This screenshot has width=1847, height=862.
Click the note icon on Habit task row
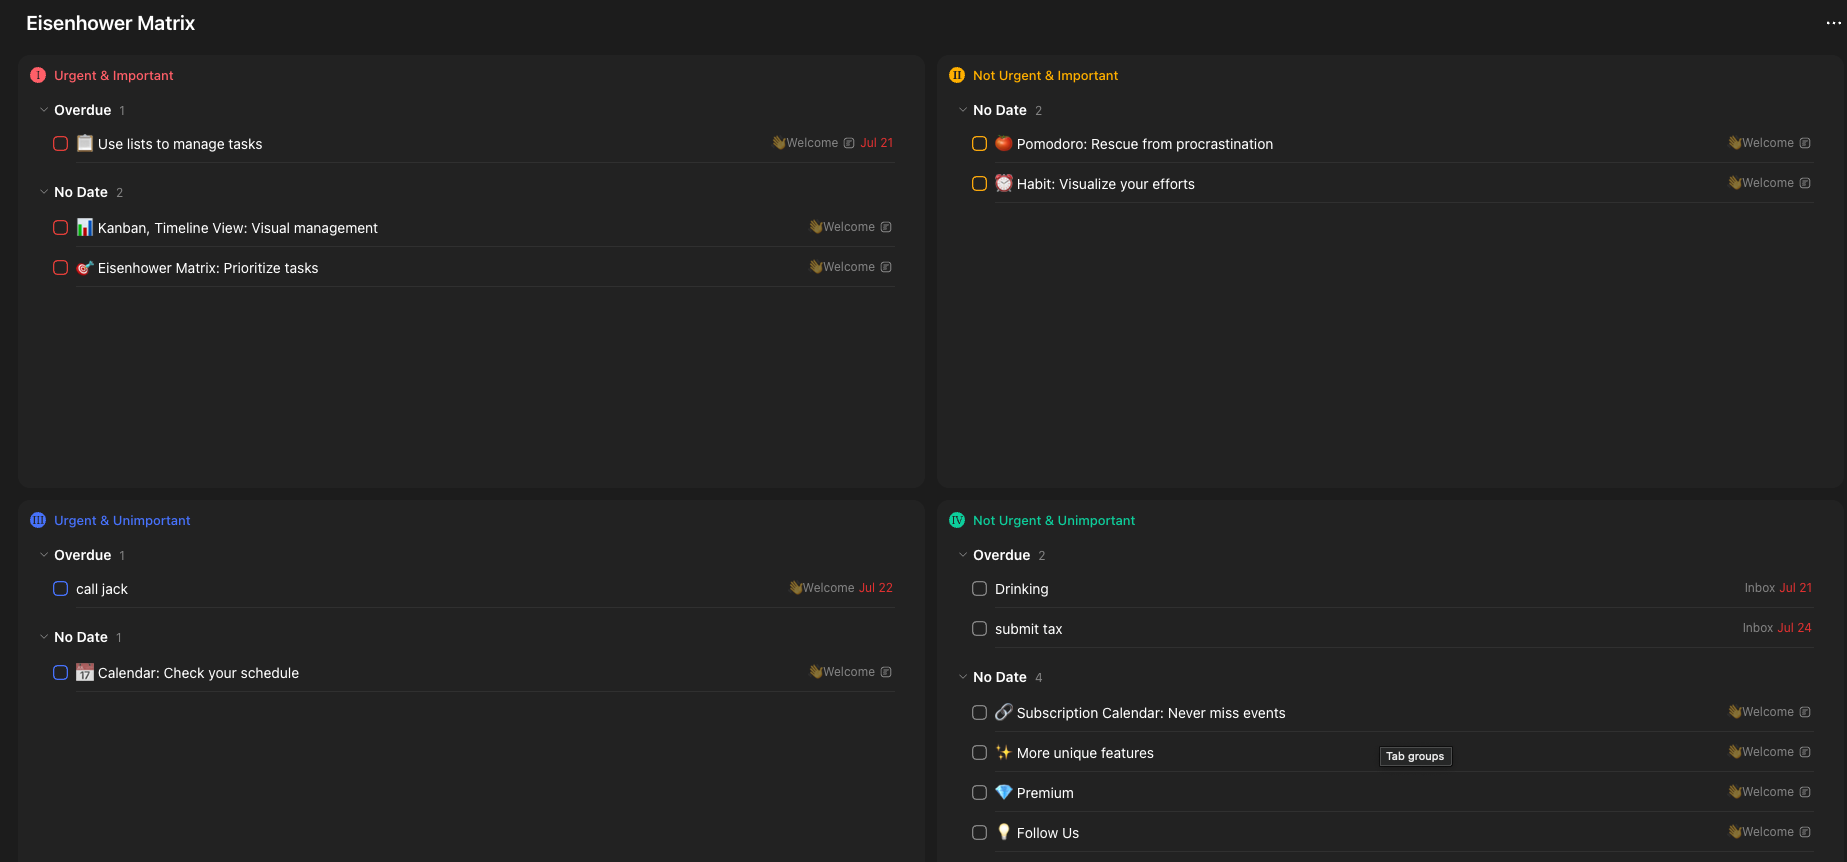point(1805,183)
